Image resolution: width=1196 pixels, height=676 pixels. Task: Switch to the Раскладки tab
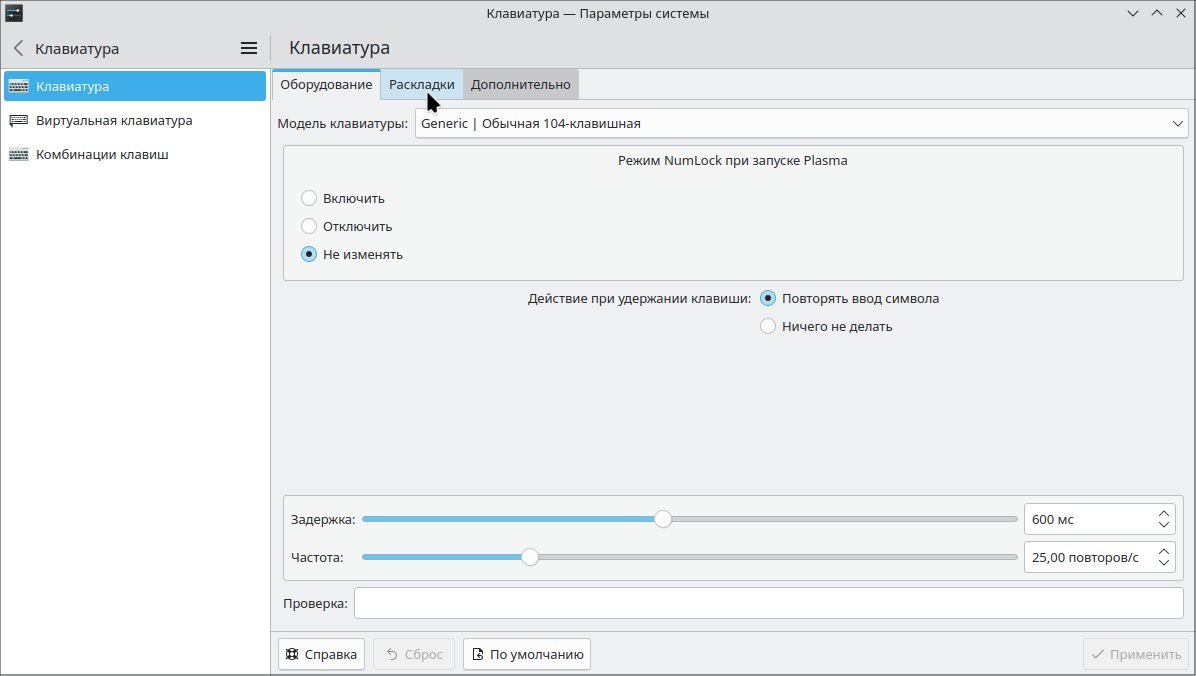[421, 84]
